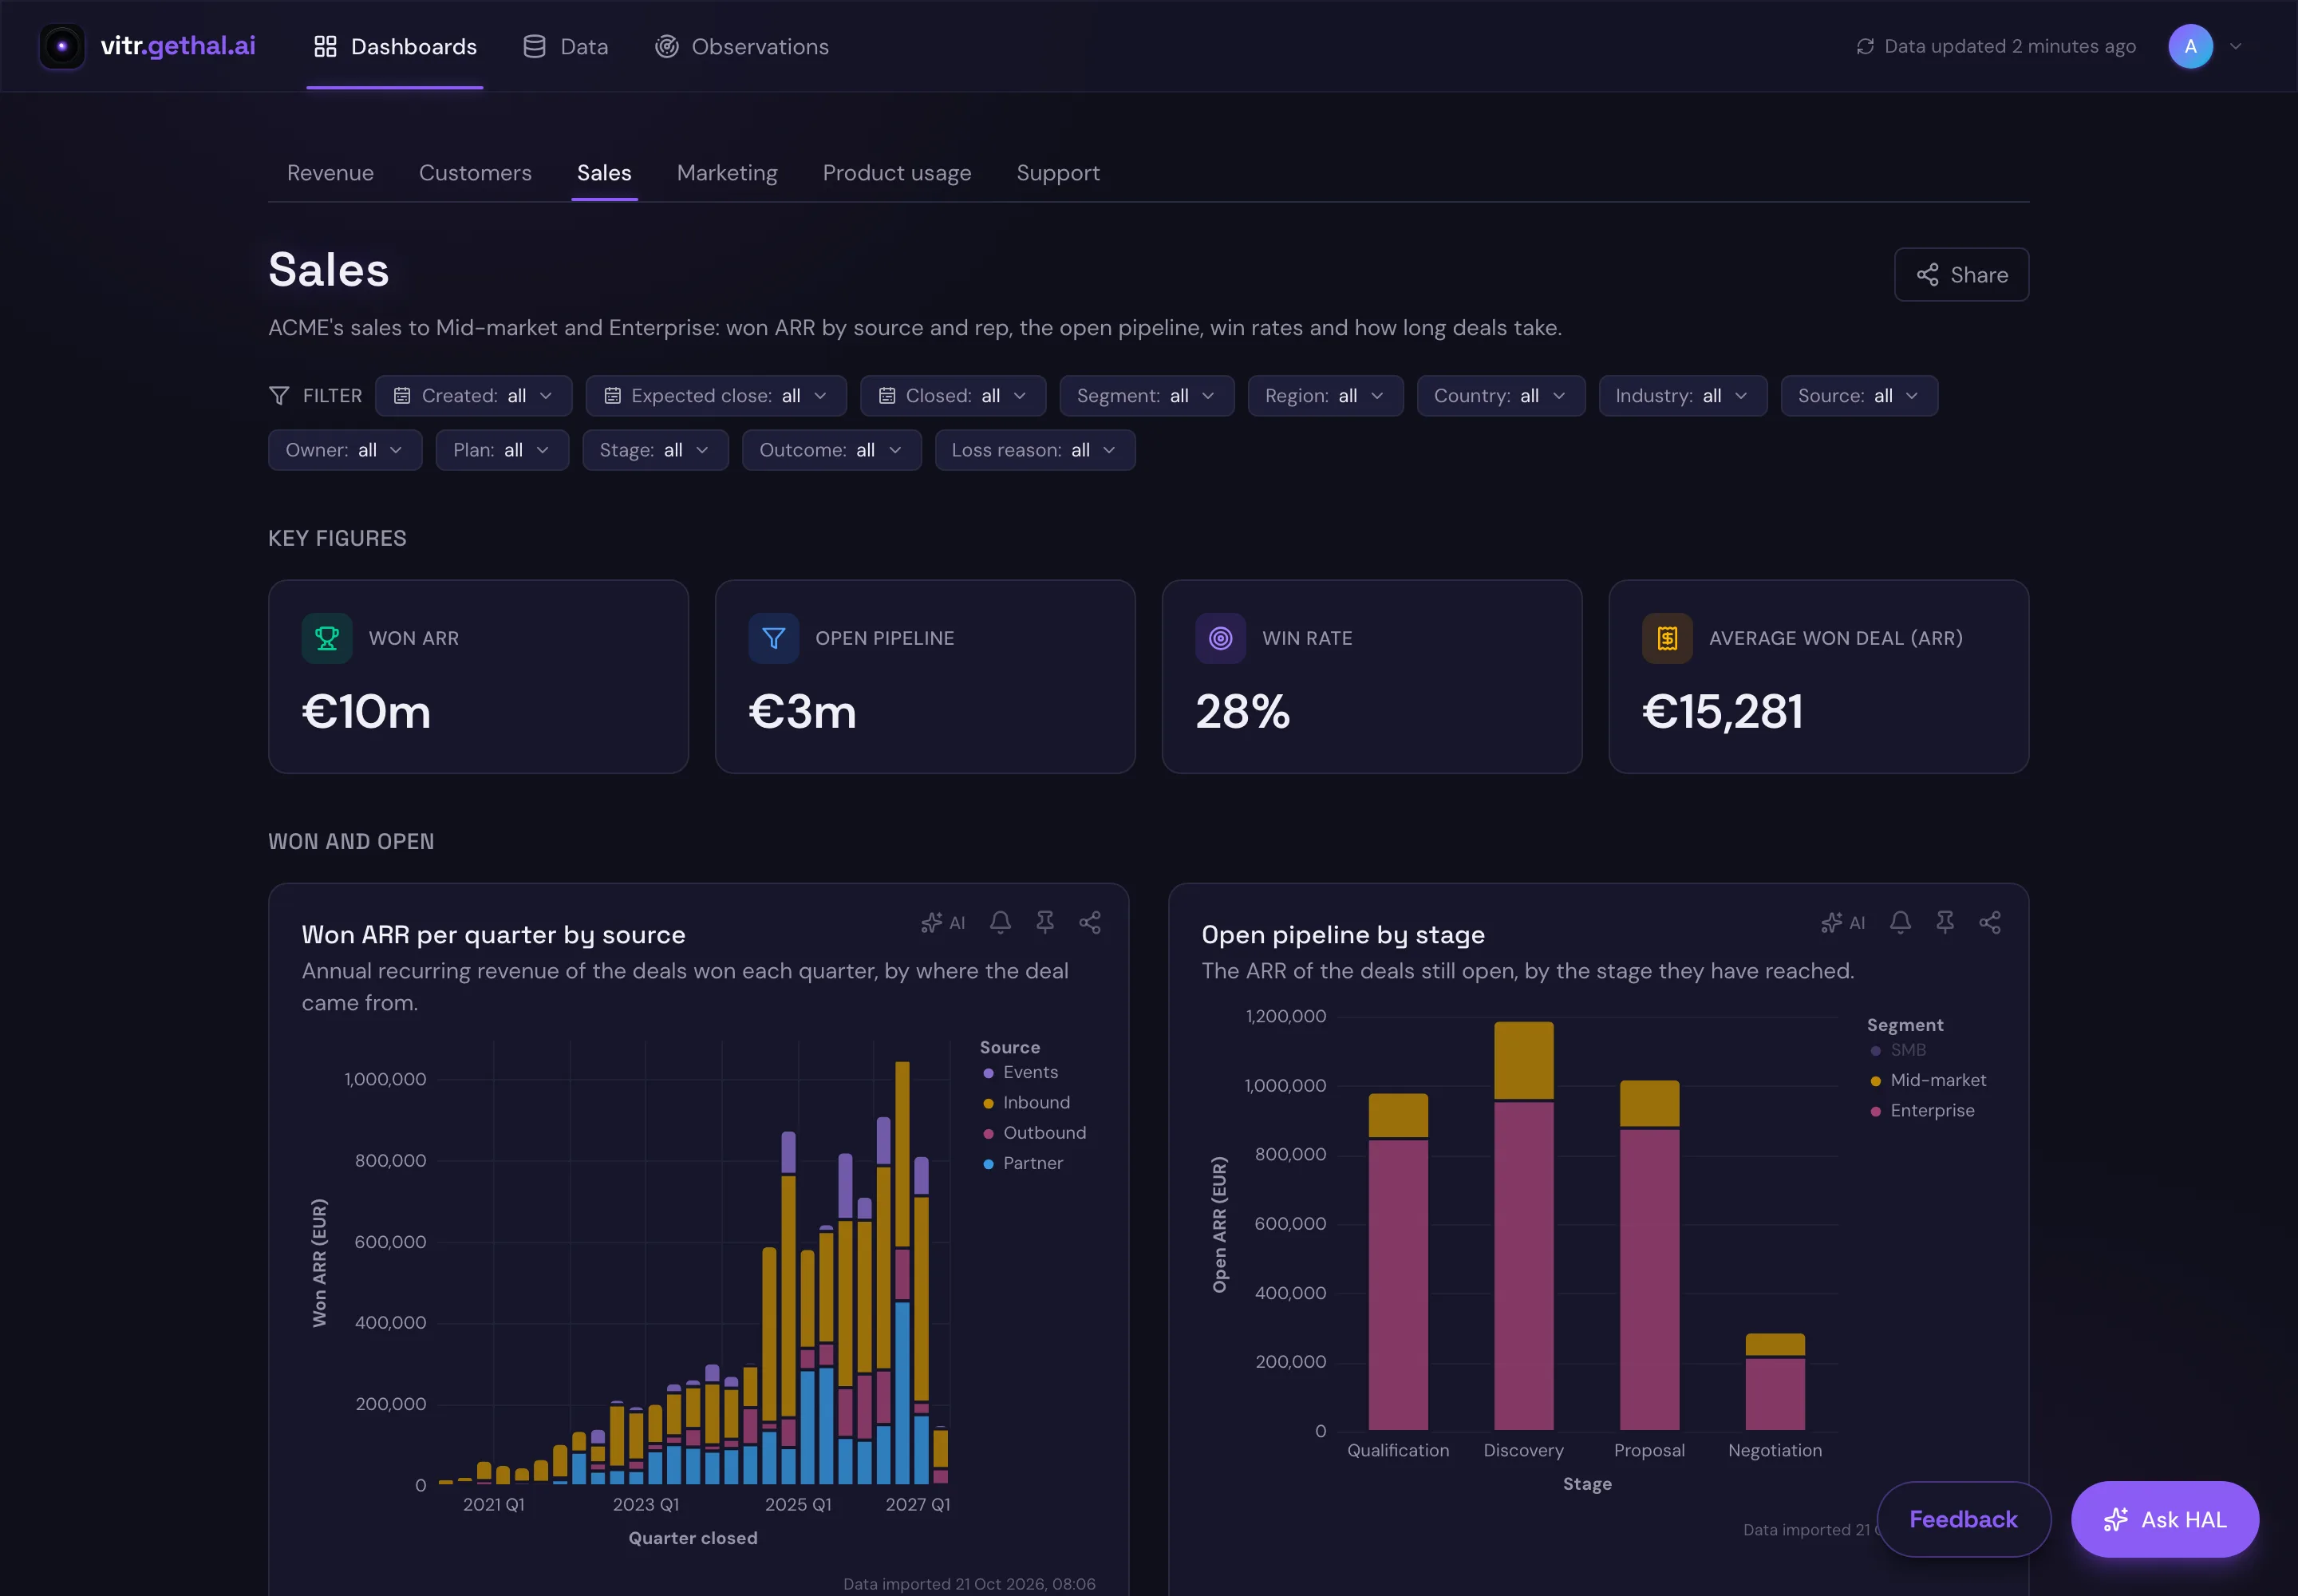This screenshot has width=2298, height=1596.
Task: Click the Feedback button
Action: [1963, 1519]
